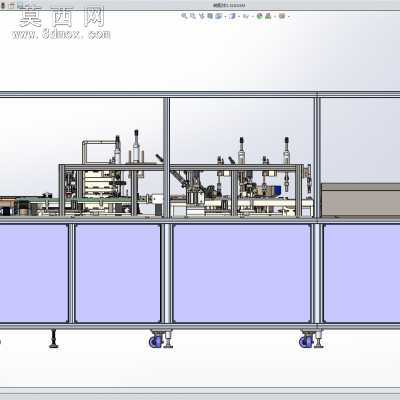This screenshot has width=400, height=400.
Task: Click the View Settings monitor icon
Action: pos(282,16)
